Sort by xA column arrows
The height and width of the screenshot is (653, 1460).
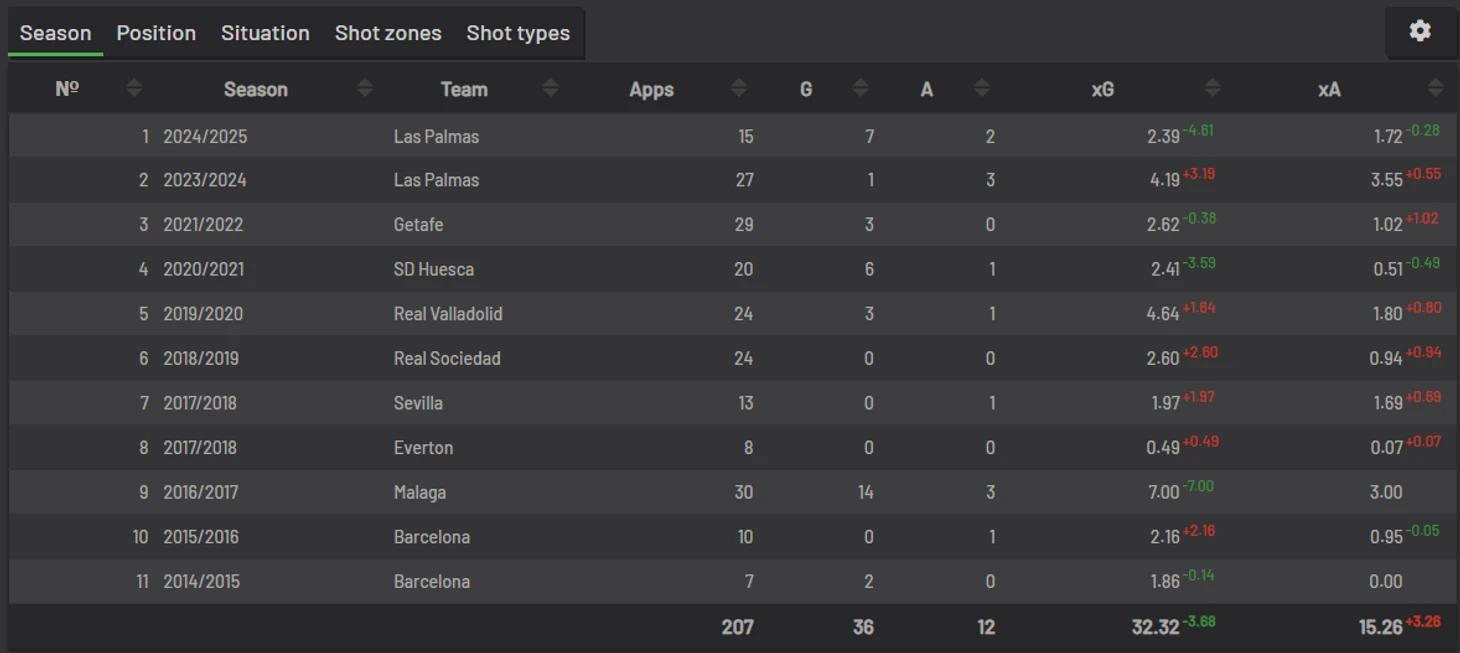coord(1436,89)
